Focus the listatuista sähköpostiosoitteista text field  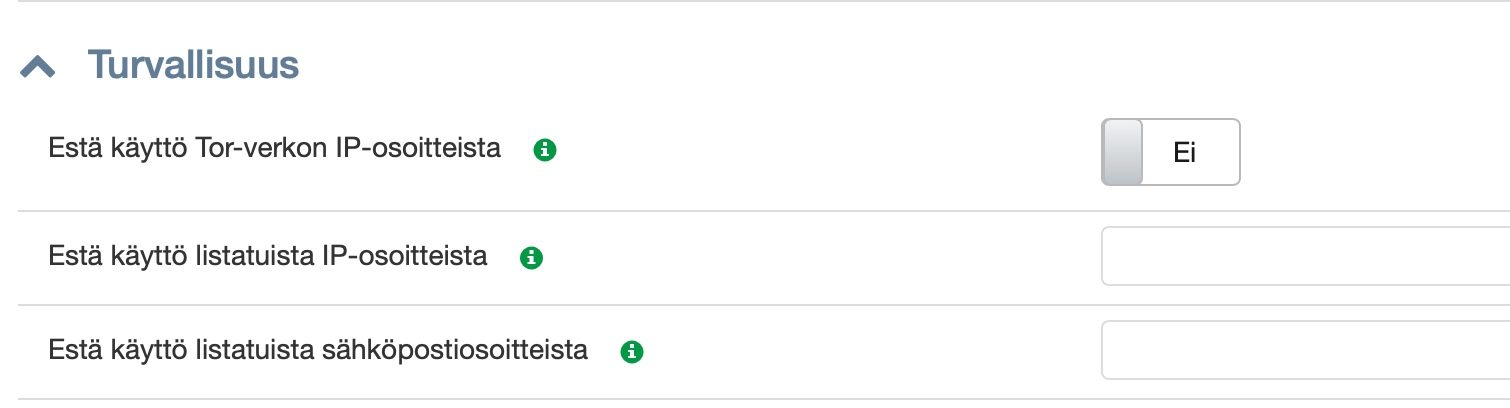(x=1300, y=350)
